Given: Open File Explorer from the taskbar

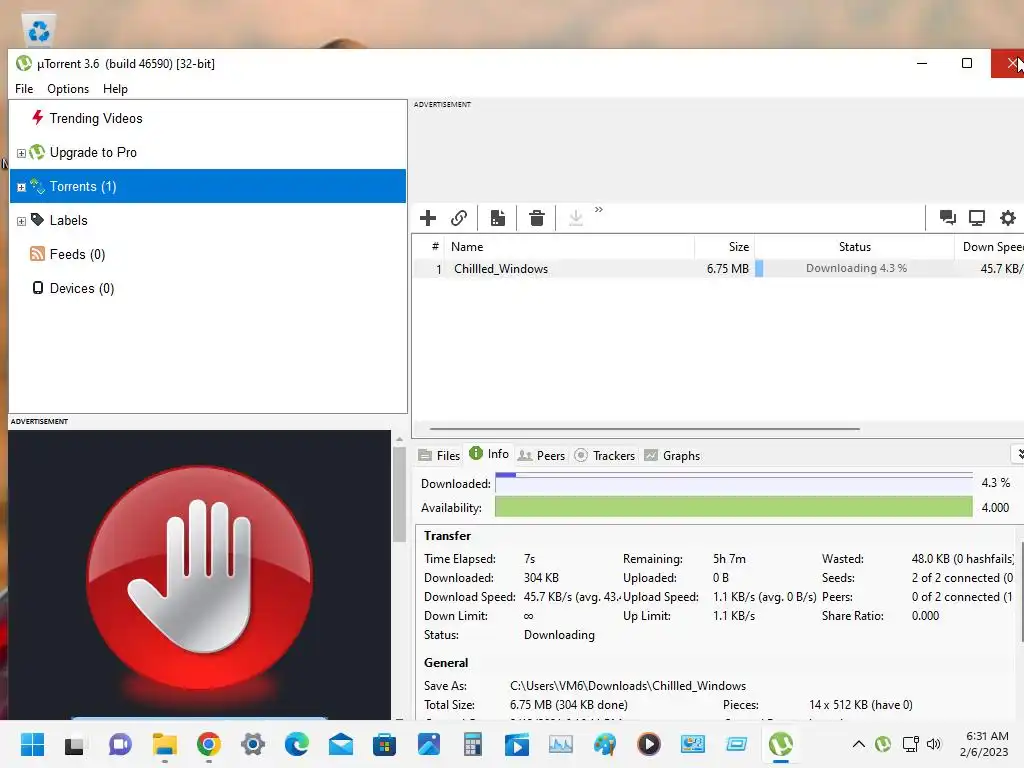Looking at the screenshot, I should point(165,744).
